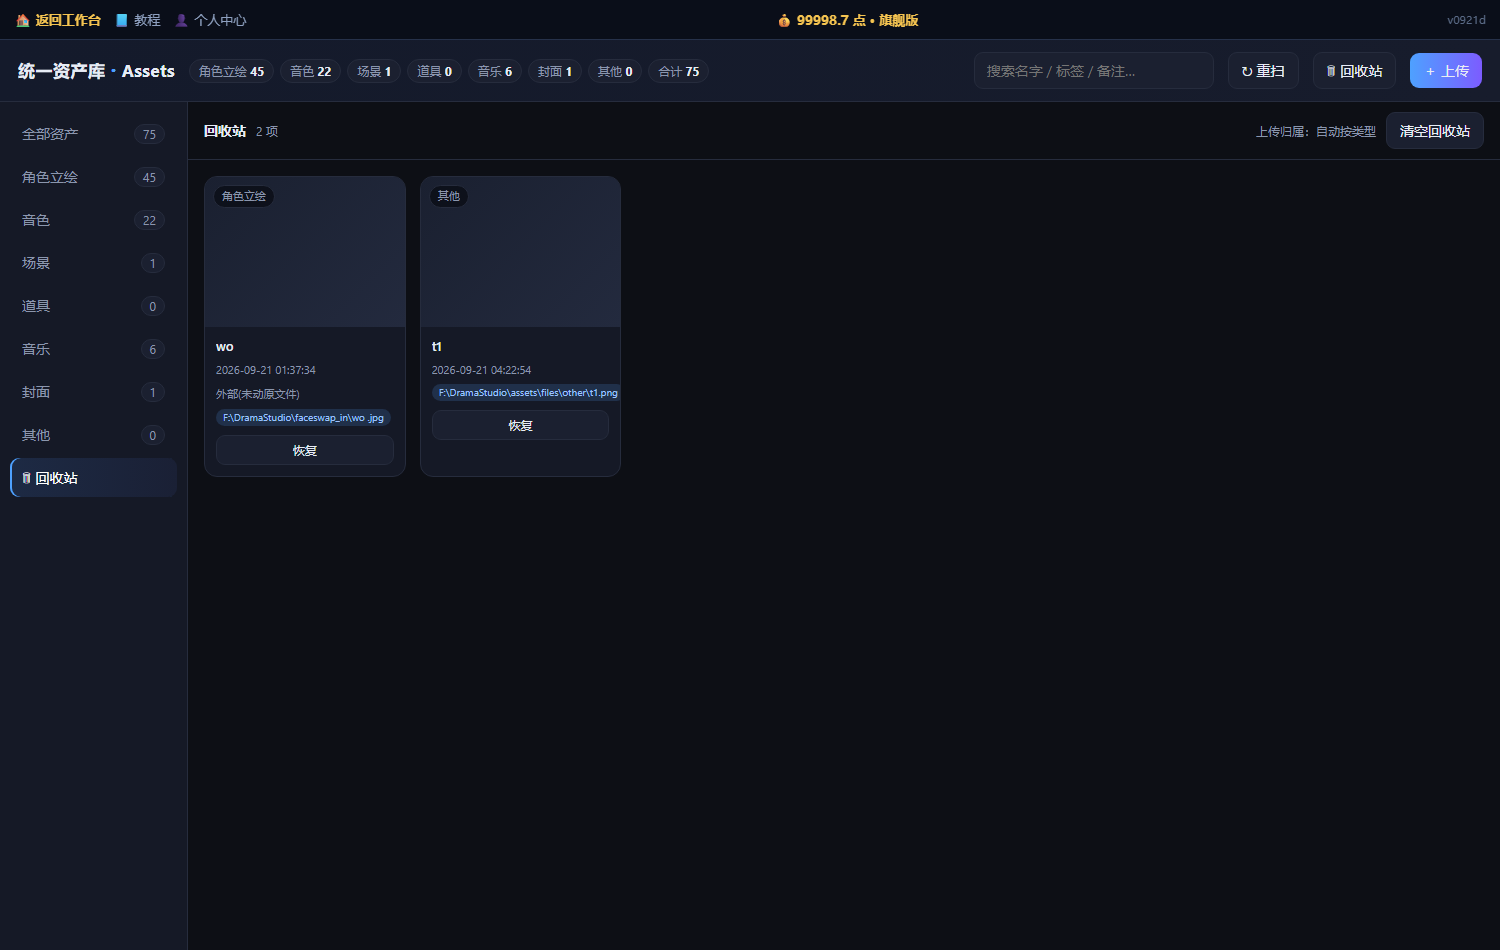Select 音色 in the sidebar
This screenshot has width=1500, height=950.
[94, 220]
